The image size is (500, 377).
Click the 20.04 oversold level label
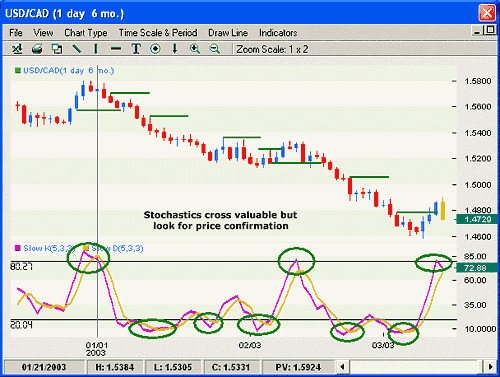tap(21, 324)
